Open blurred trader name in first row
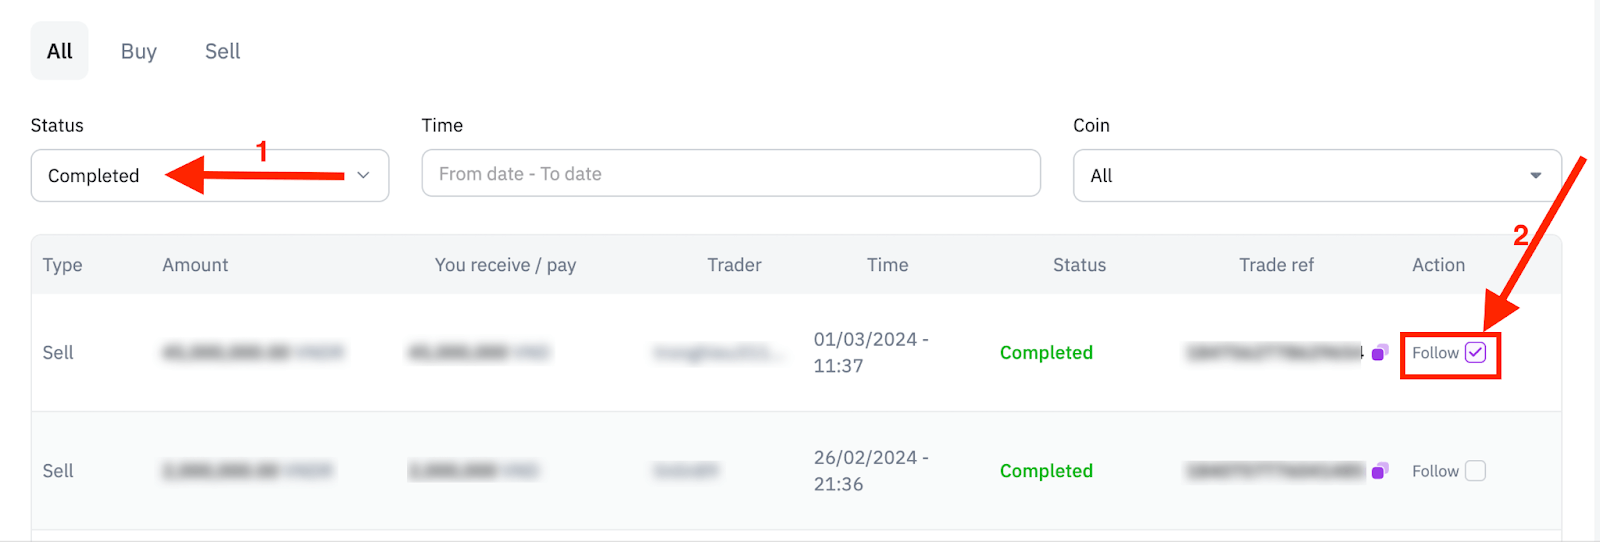 [x=718, y=352]
